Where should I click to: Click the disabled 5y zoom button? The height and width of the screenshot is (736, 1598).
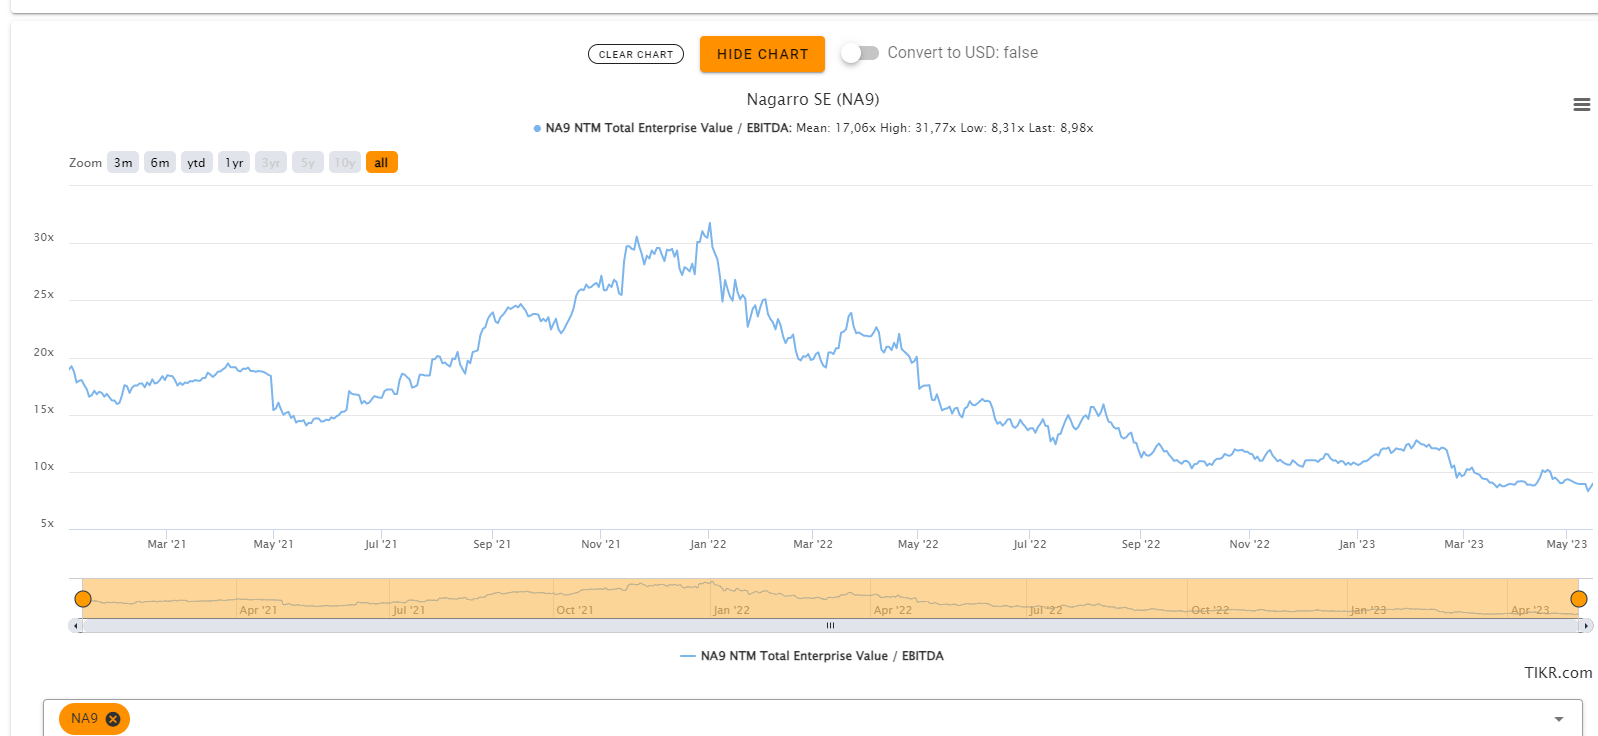click(x=308, y=163)
